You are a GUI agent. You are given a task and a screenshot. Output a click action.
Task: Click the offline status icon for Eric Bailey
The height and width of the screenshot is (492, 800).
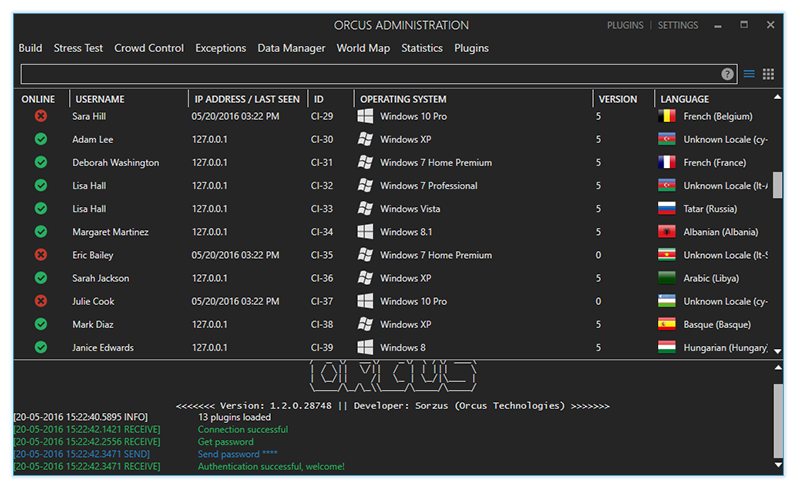coord(41,255)
